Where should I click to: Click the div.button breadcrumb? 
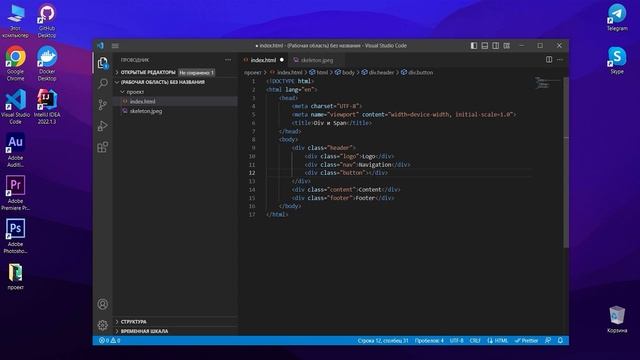tap(417, 72)
